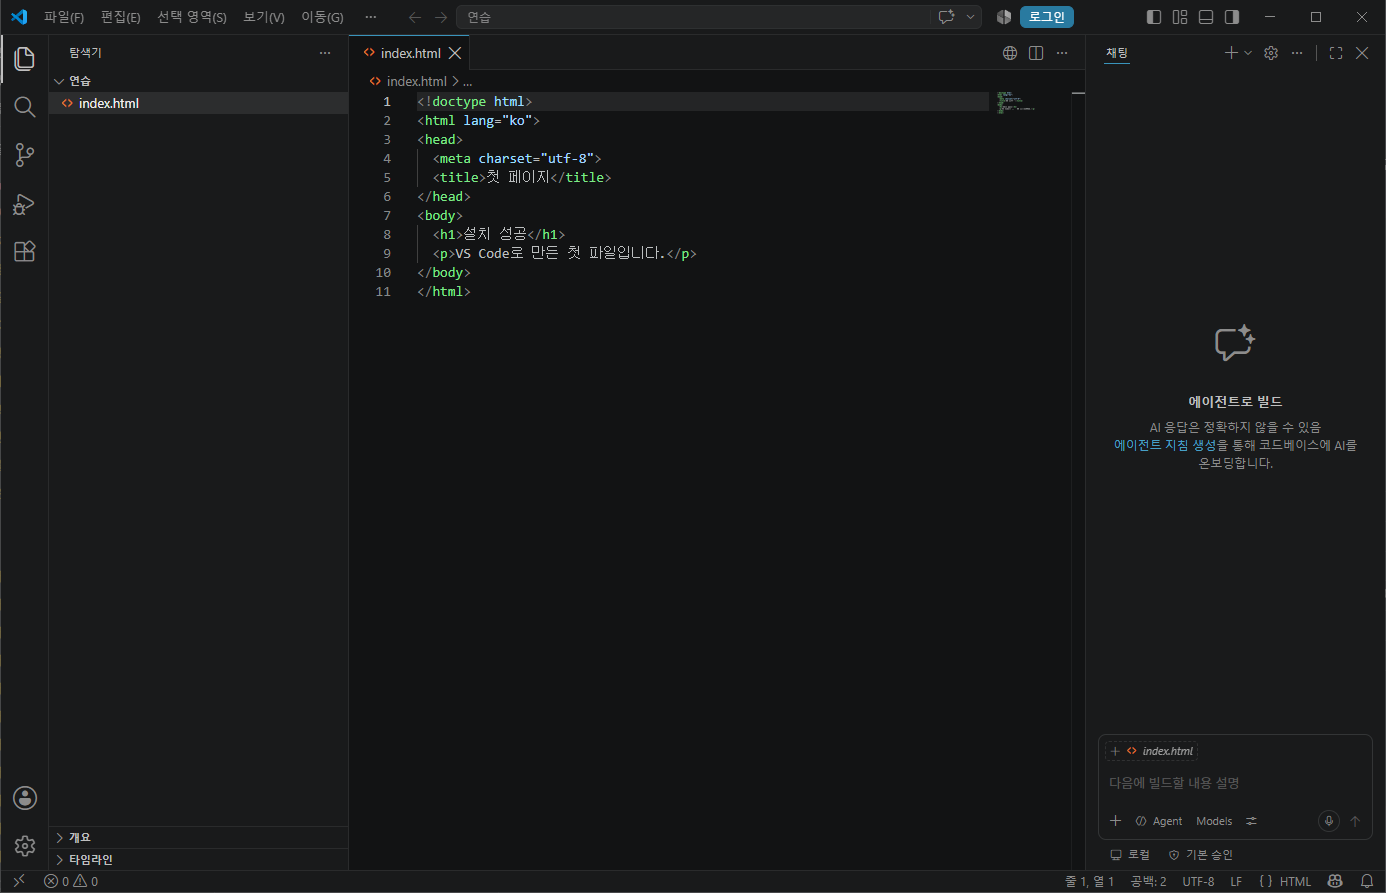The width and height of the screenshot is (1386, 893).
Task: Toggle the primary side bar layout
Action: tap(1154, 17)
